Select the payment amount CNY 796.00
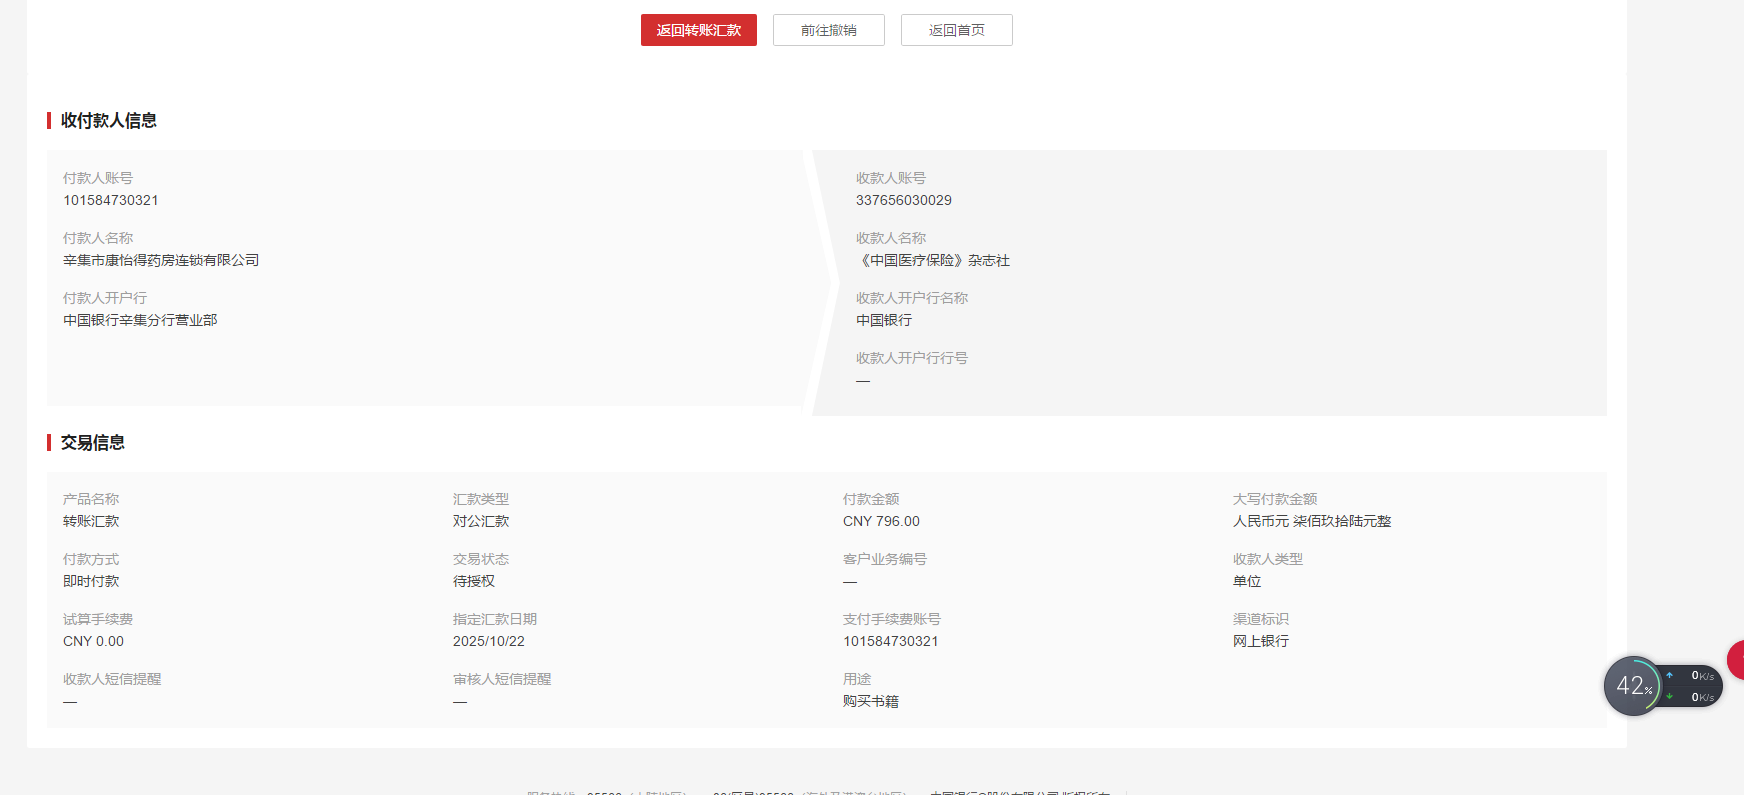This screenshot has width=1744, height=795. click(881, 521)
